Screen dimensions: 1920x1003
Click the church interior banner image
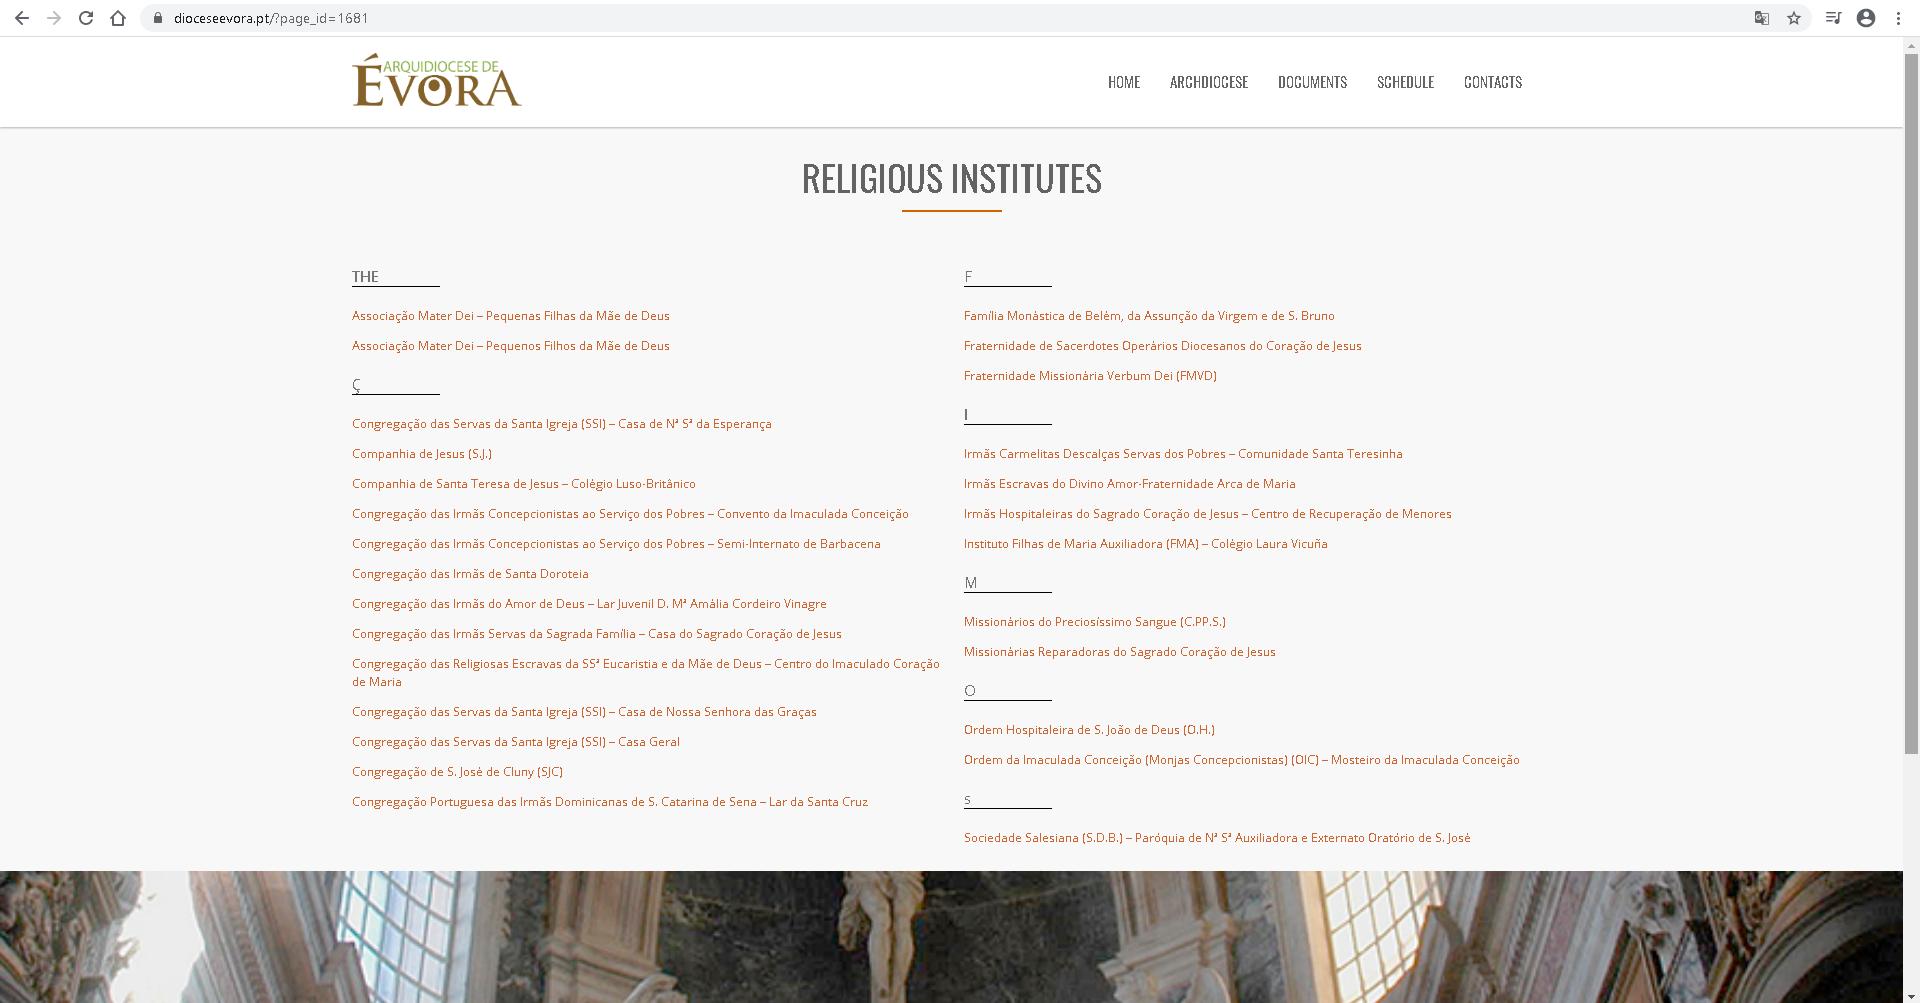coord(951,937)
